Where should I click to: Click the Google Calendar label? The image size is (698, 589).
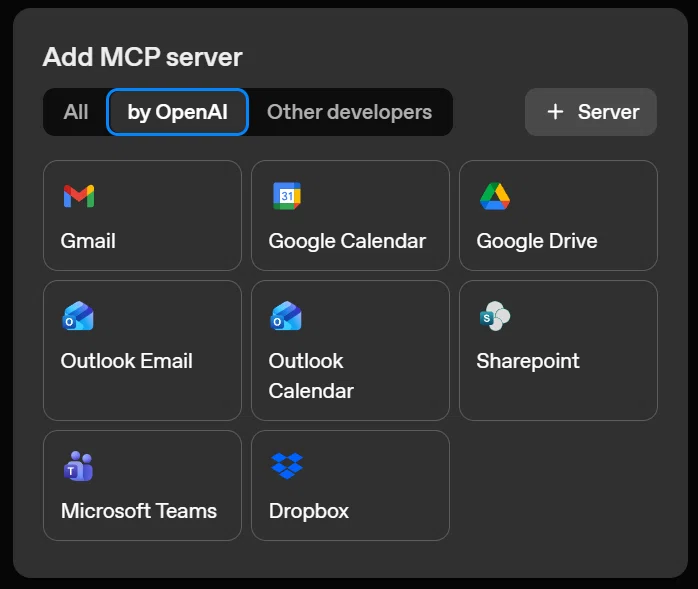347,242
